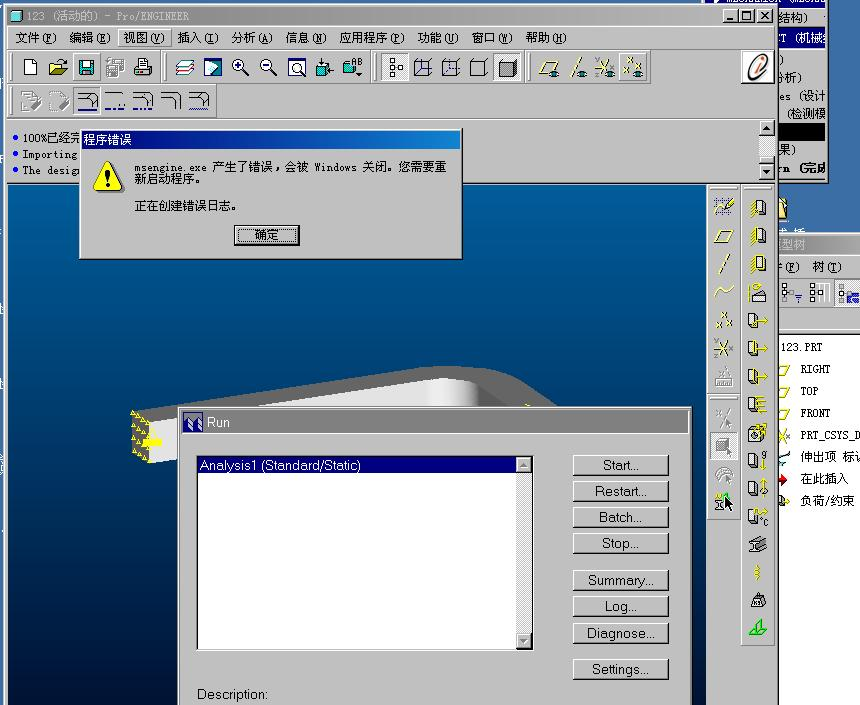
Task: Toggle the model tree display icon
Action: pyautogui.click(x=395, y=67)
